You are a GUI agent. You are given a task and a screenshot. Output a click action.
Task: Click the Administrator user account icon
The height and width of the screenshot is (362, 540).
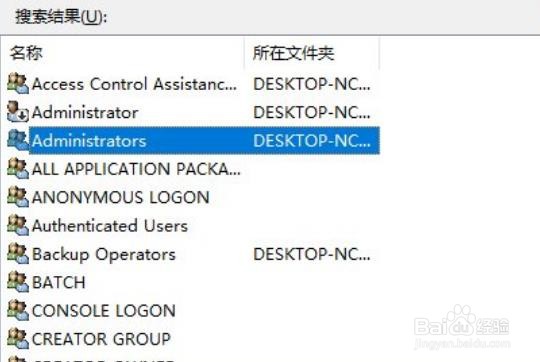18,112
